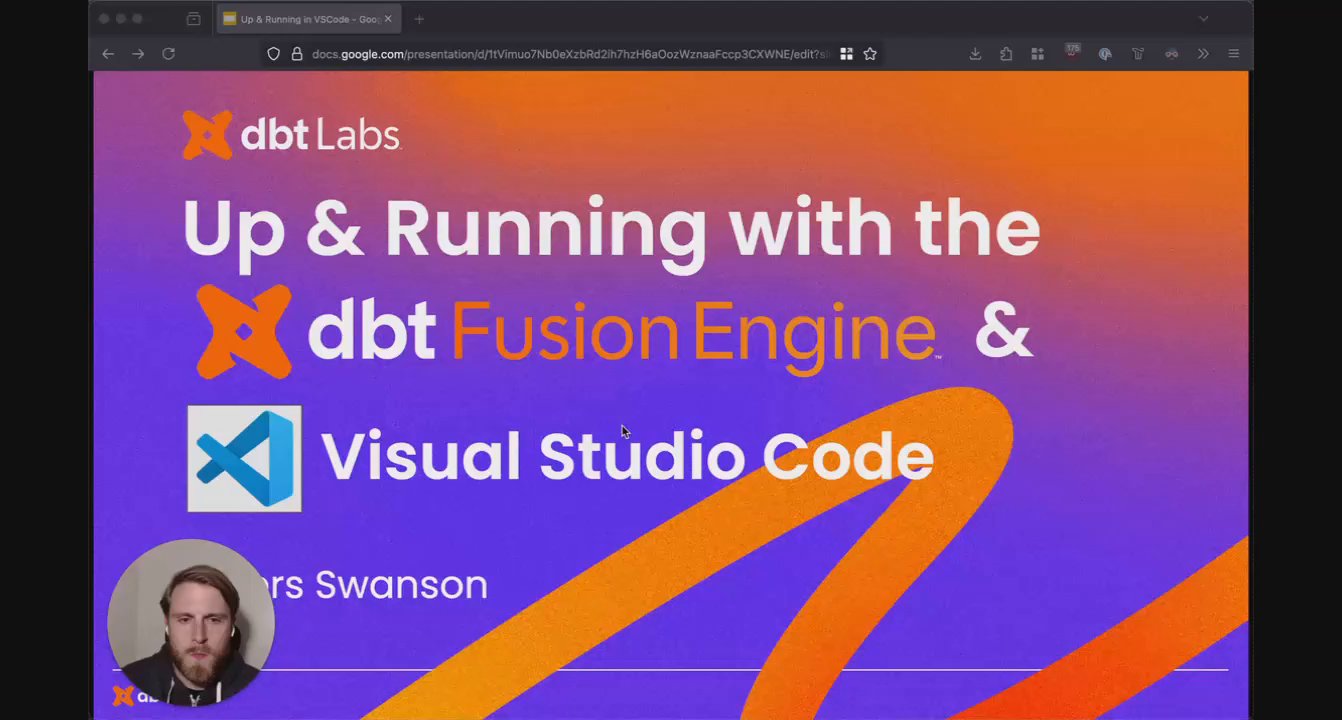Click the extension badge showing 175
Viewport: 1342px width, 720px height.
[x=1072, y=50]
